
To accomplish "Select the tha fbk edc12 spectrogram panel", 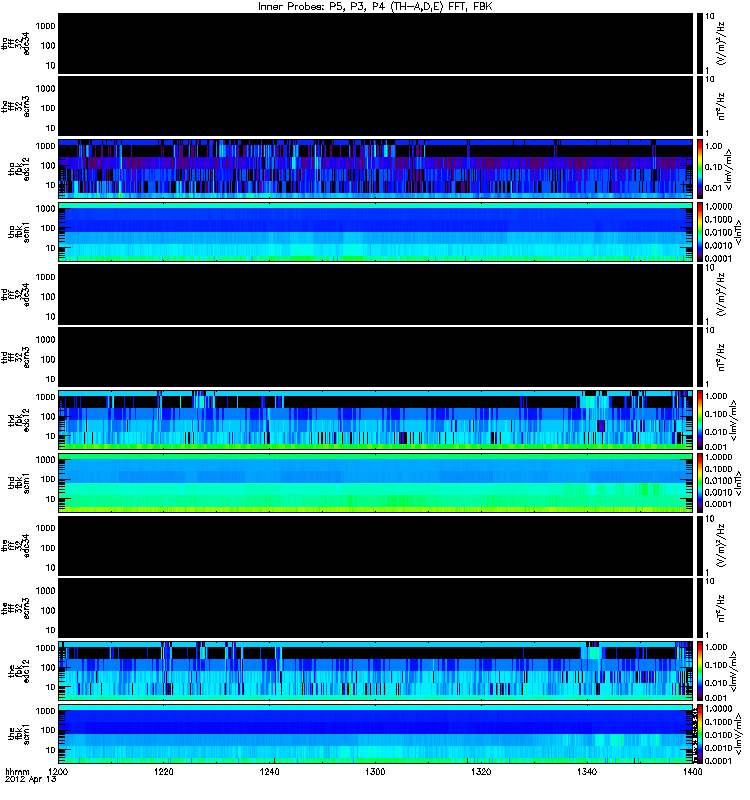I will coord(375,168).
